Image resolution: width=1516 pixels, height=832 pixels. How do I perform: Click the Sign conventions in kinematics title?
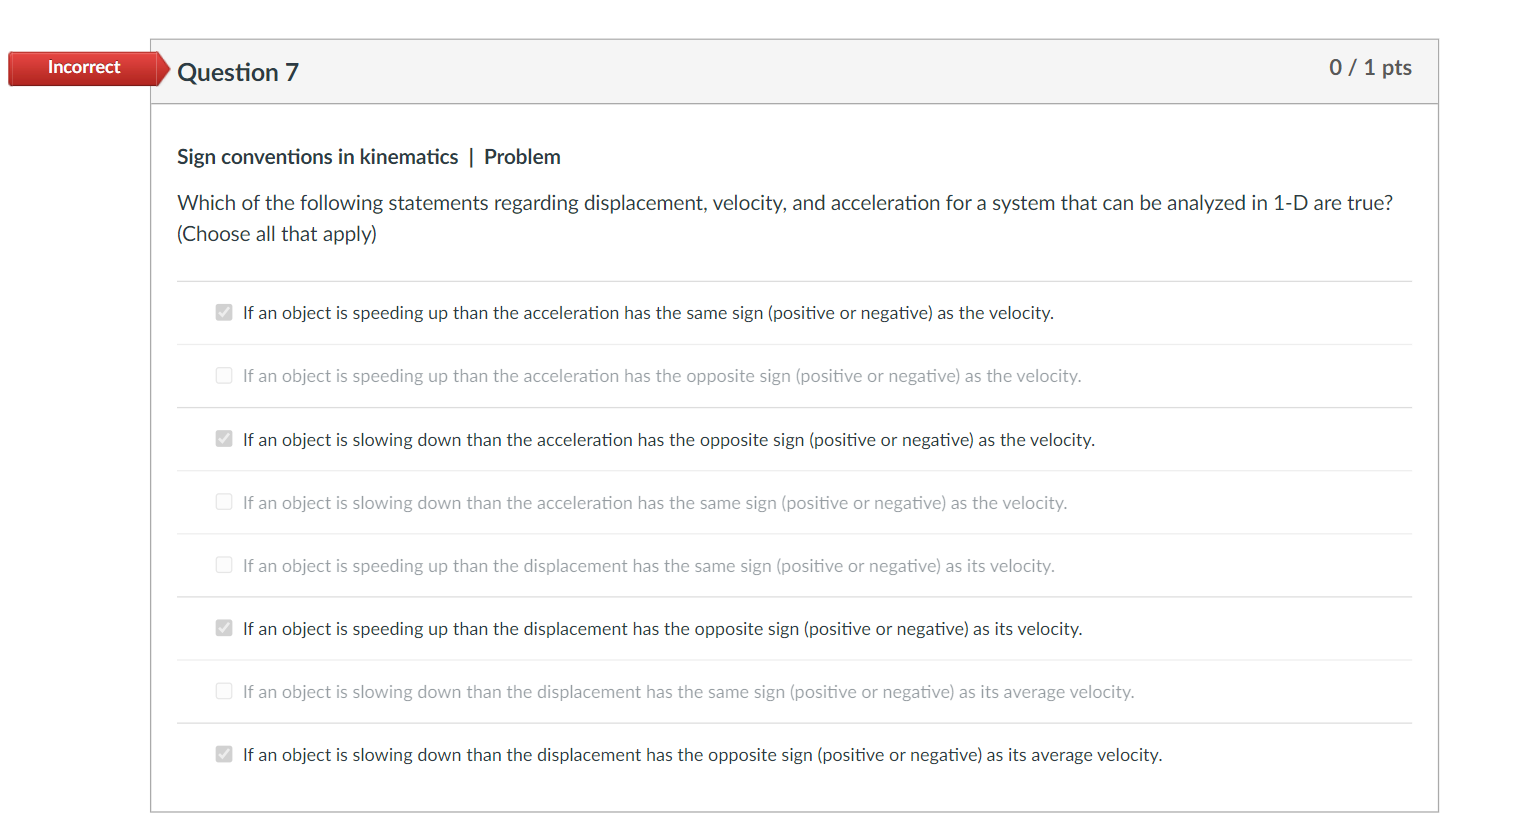[x=318, y=157]
